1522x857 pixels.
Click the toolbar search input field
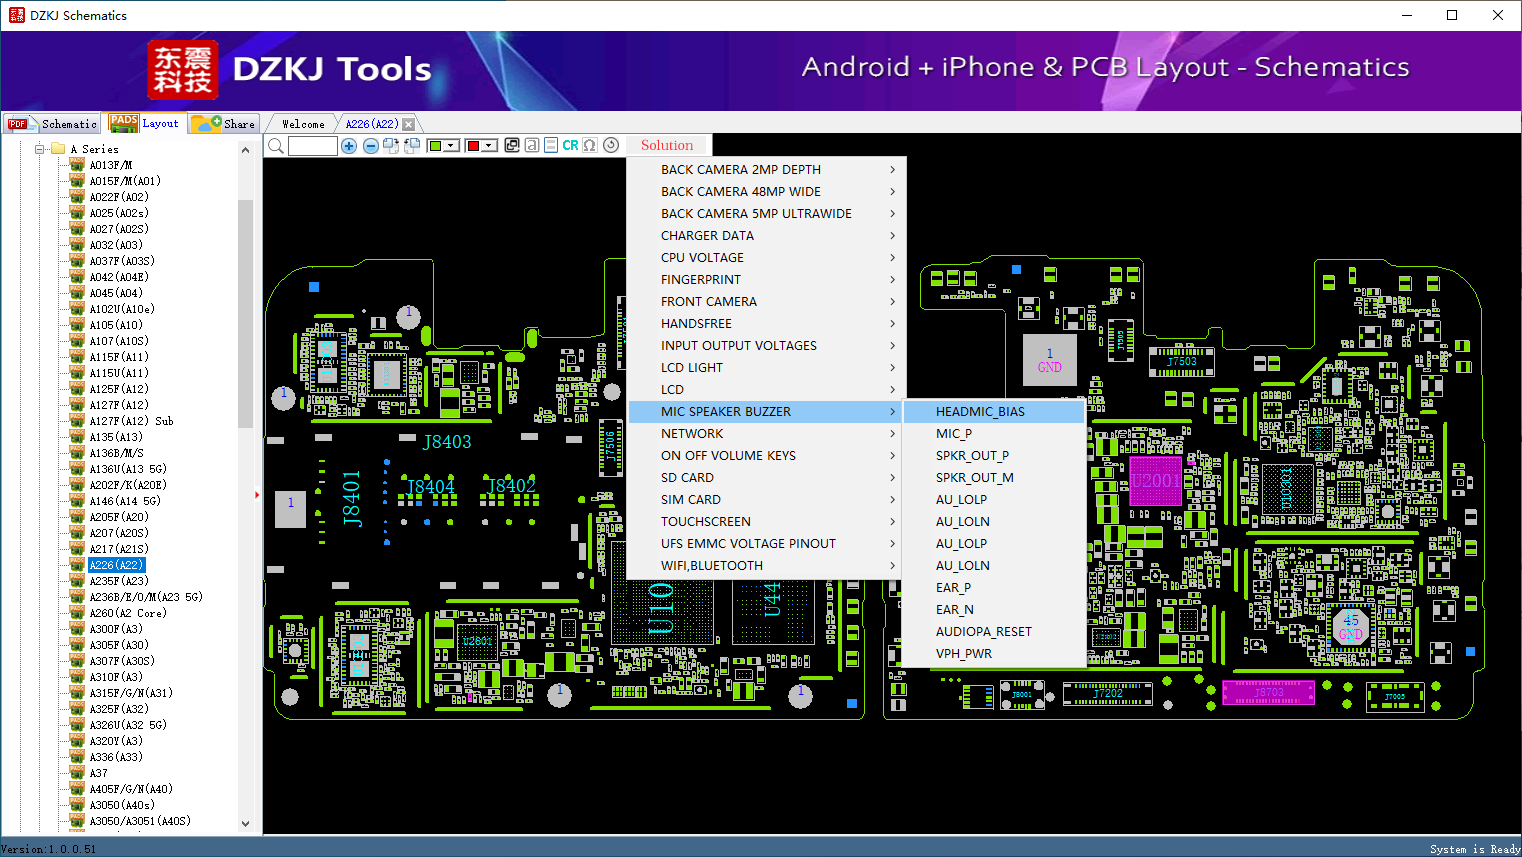(313, 146)
